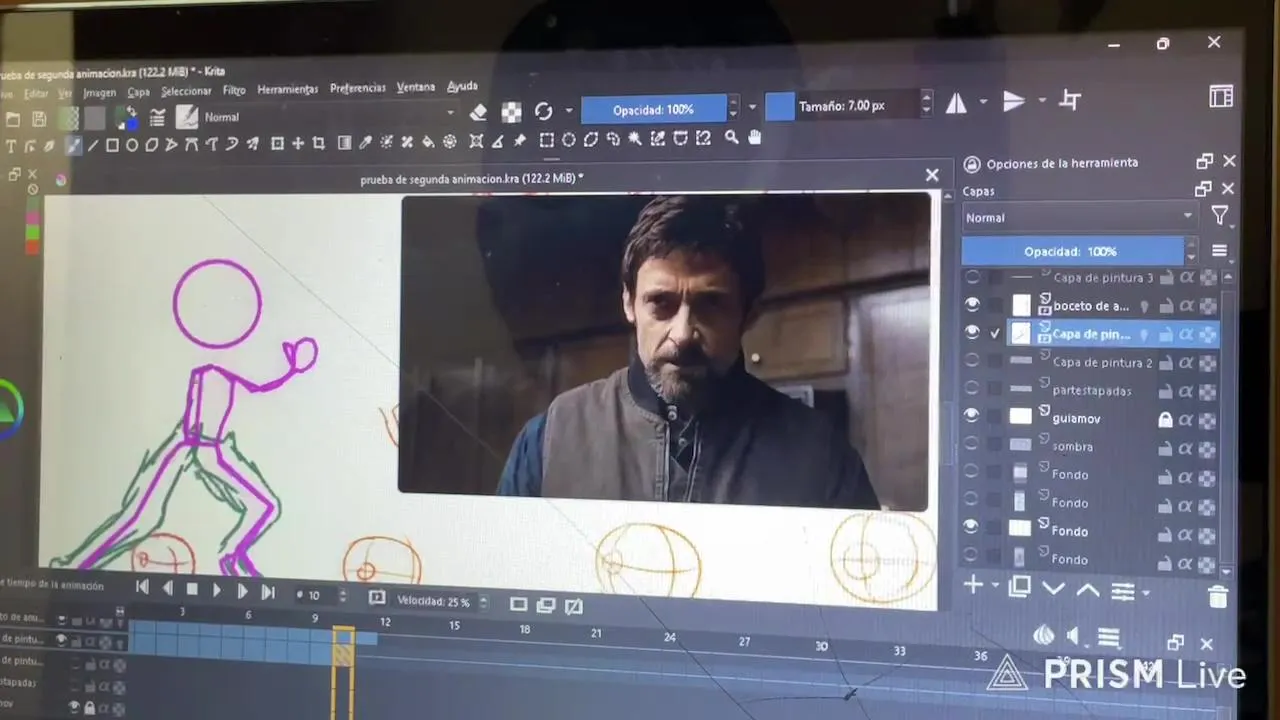
Task: Stop animation playback
Action: tap(192, 590)
